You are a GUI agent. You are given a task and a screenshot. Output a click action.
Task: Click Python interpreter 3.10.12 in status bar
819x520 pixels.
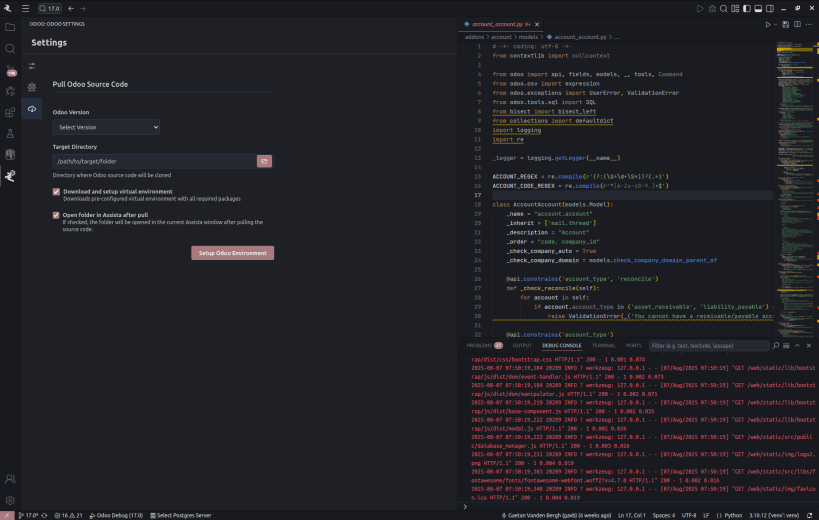coord(774,515)
